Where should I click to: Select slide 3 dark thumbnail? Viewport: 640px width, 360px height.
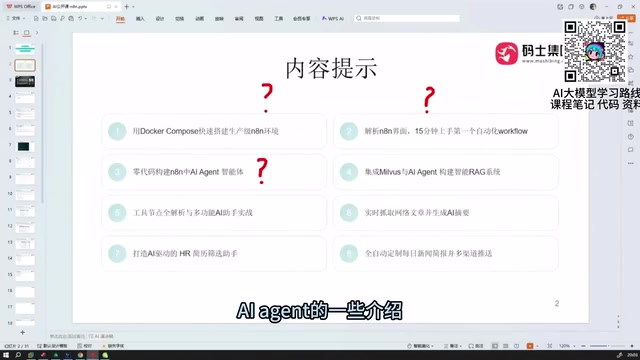pos(25,81)
